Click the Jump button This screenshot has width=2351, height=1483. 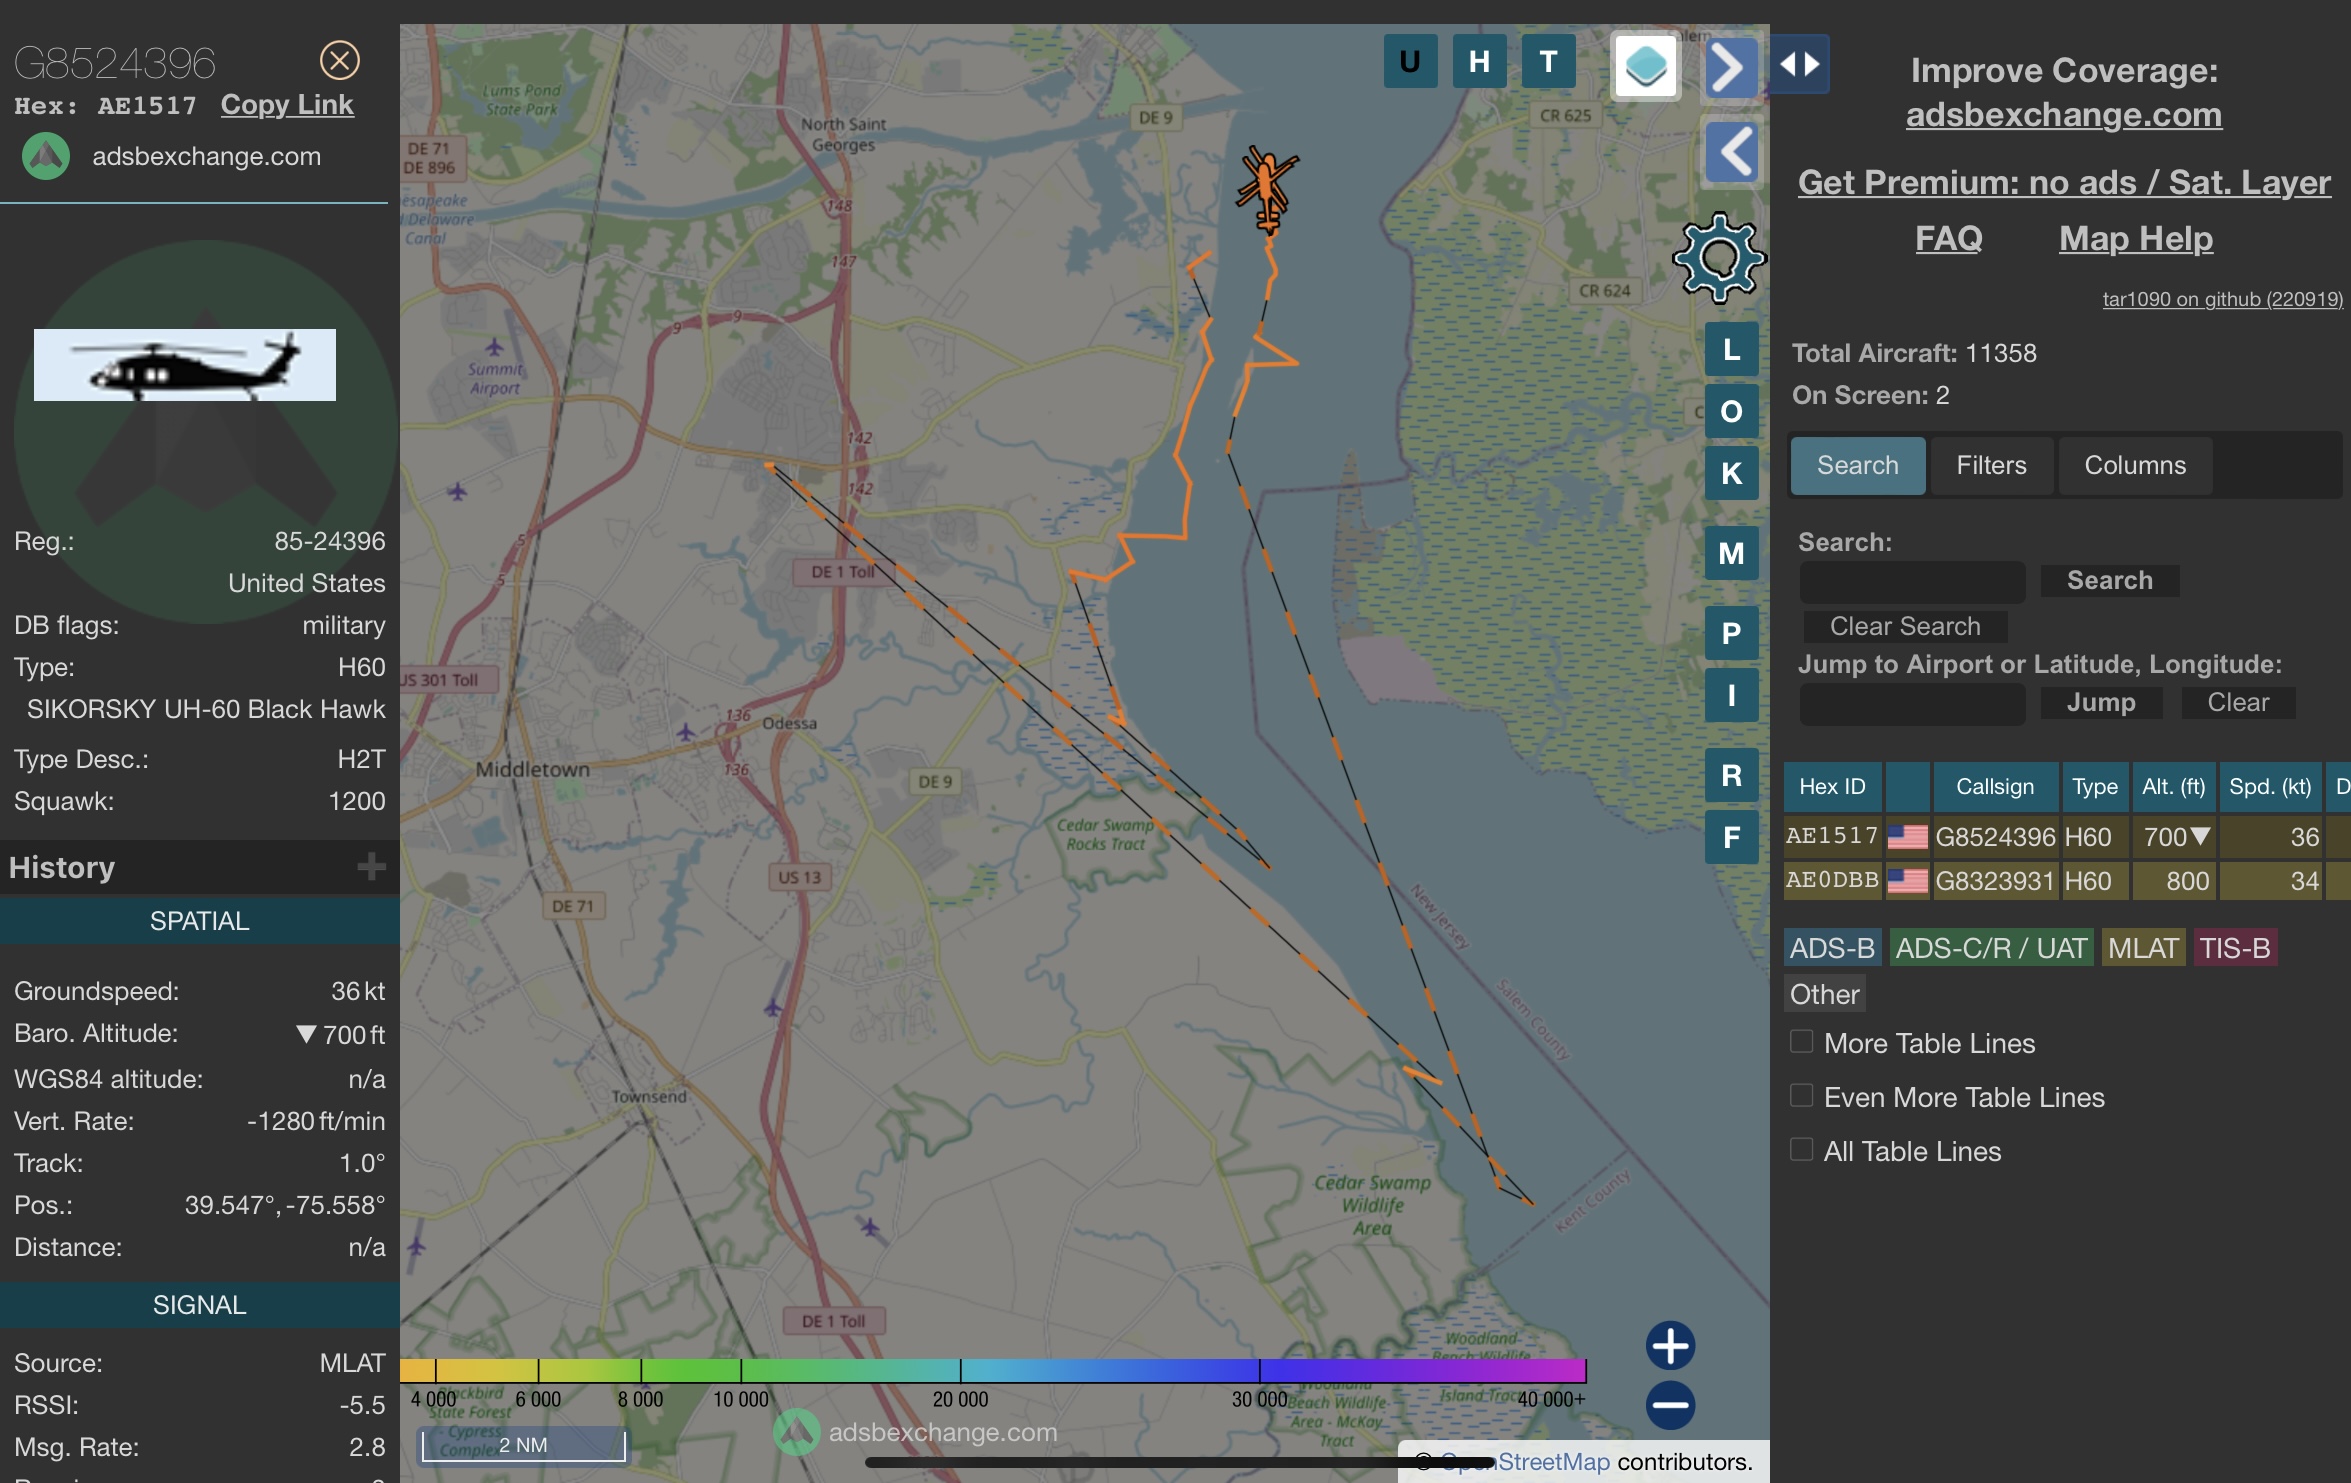click(x=2101, y=703)
